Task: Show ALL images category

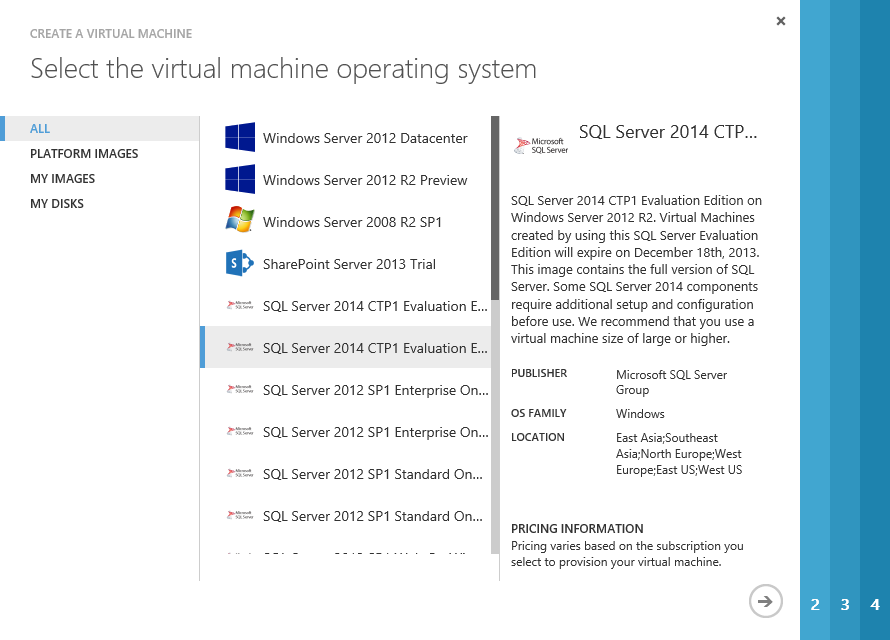Action: tap(100, 129)
